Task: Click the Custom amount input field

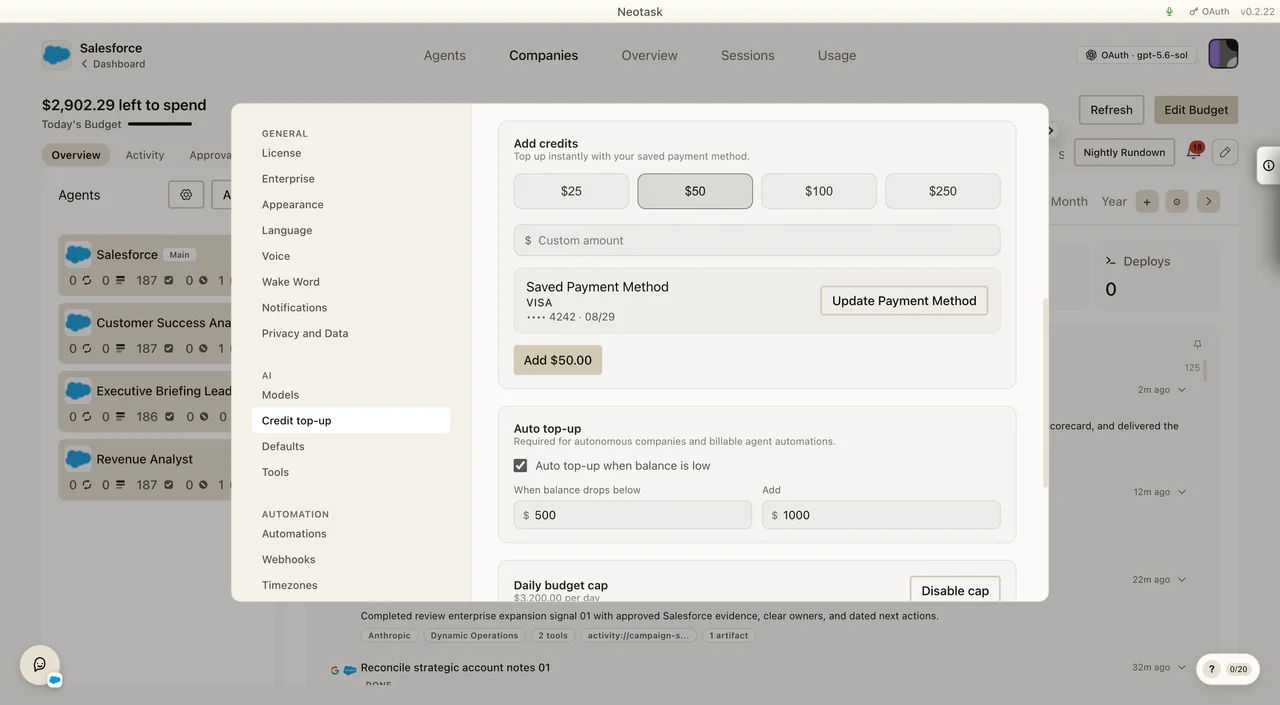Action: (x=757, y=240)
